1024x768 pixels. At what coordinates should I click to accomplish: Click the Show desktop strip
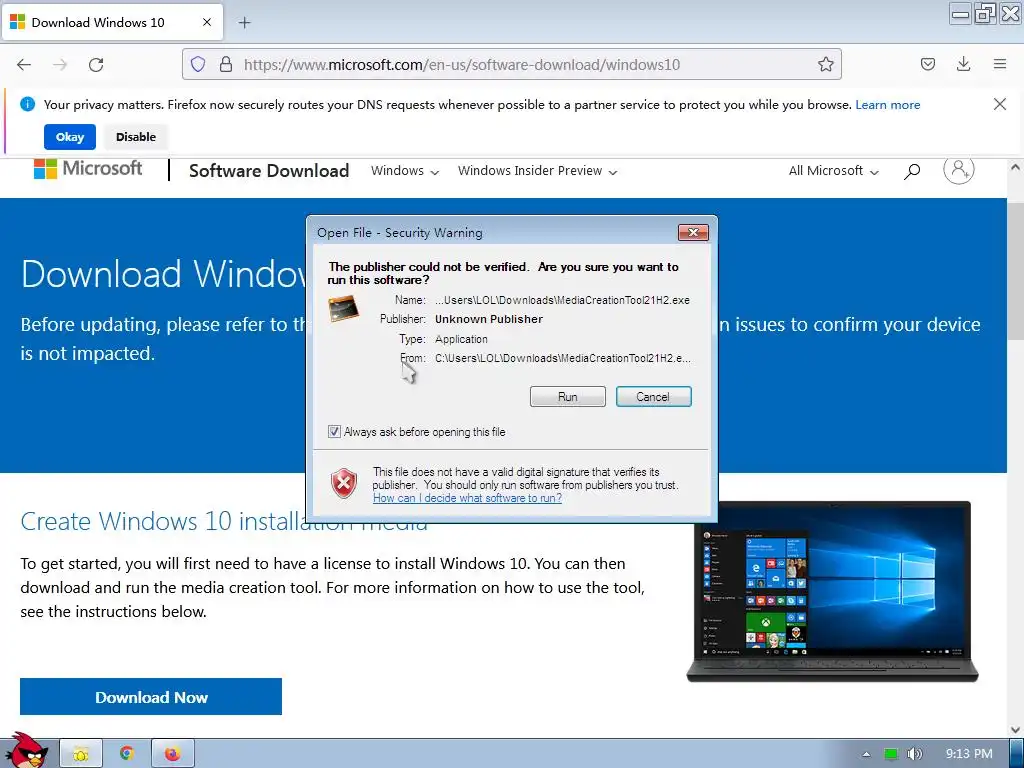coord(1017,754)
